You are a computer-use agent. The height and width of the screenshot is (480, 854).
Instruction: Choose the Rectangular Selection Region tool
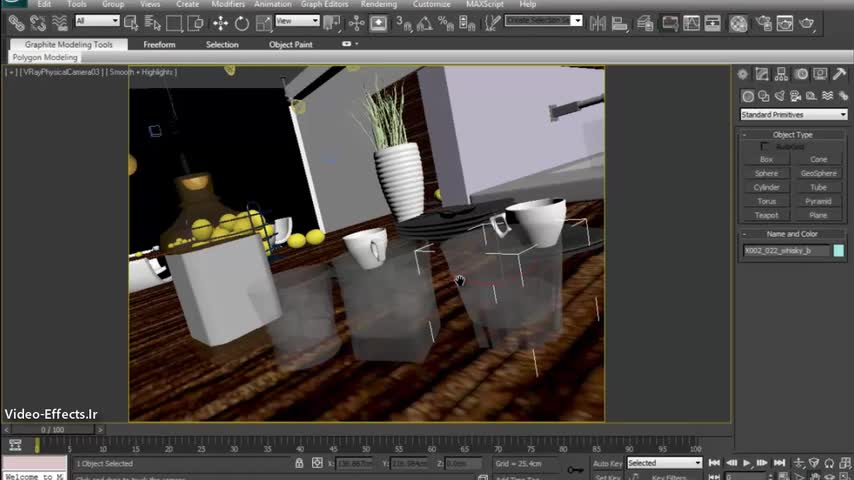coord(174,23)
